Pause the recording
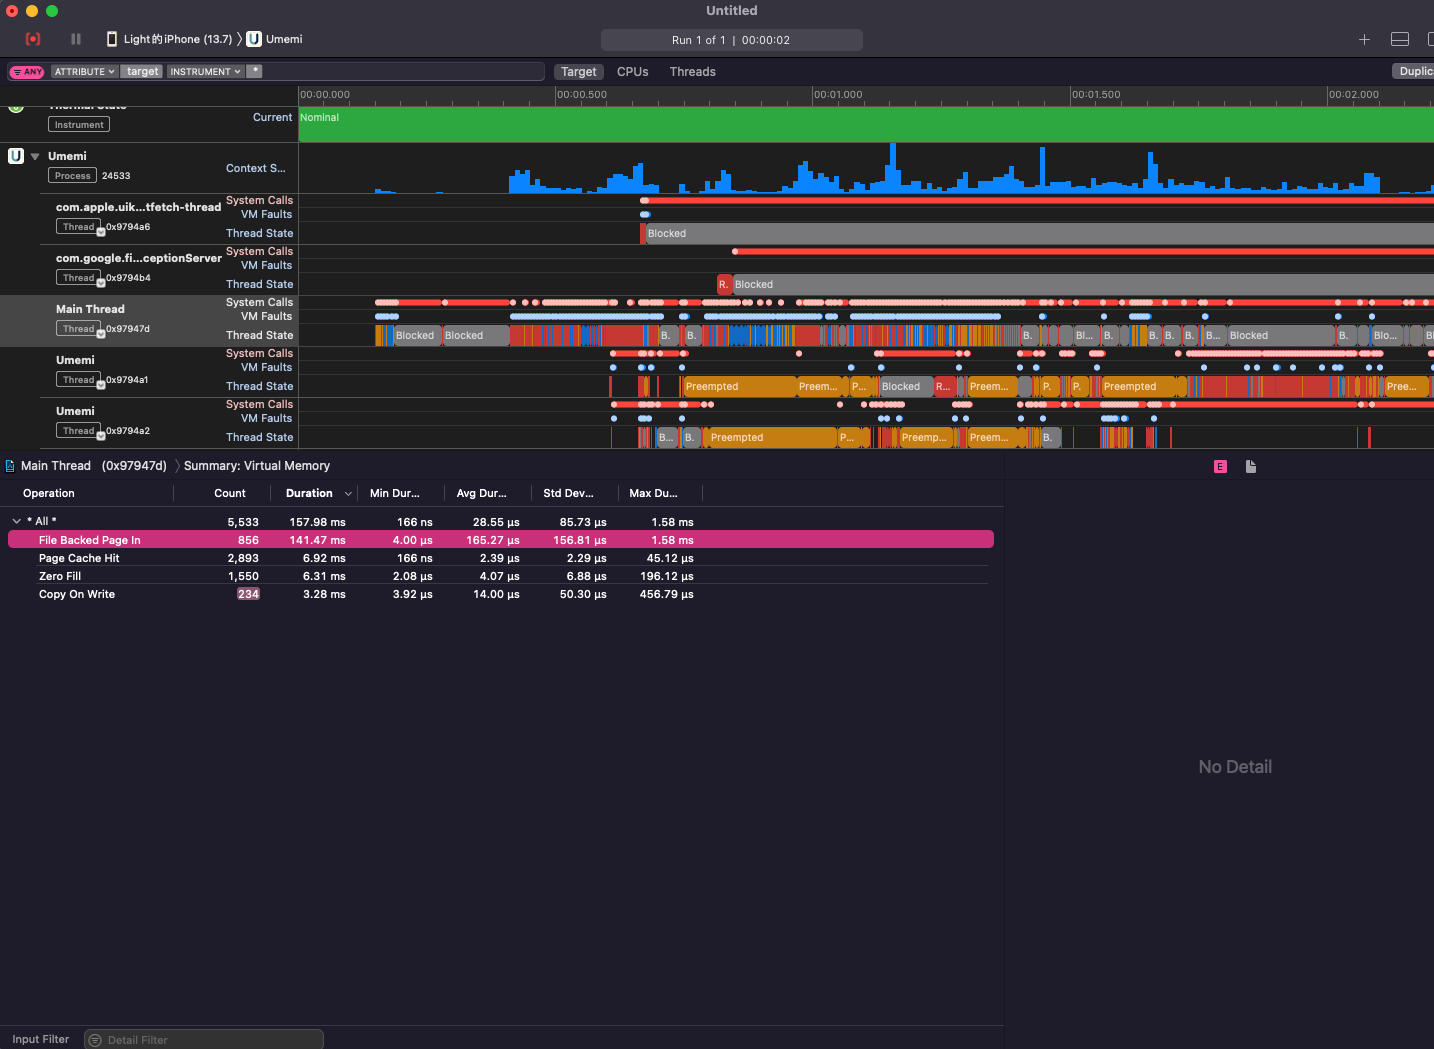 (x=76, y=39)
